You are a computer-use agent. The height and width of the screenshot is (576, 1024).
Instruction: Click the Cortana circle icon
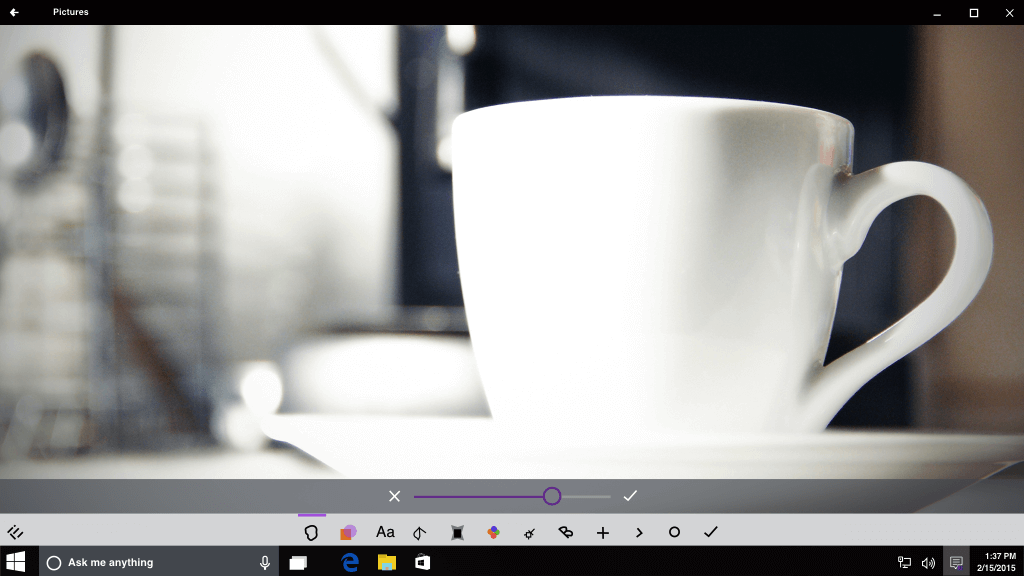pyautogui.click(x=54, y=562)
